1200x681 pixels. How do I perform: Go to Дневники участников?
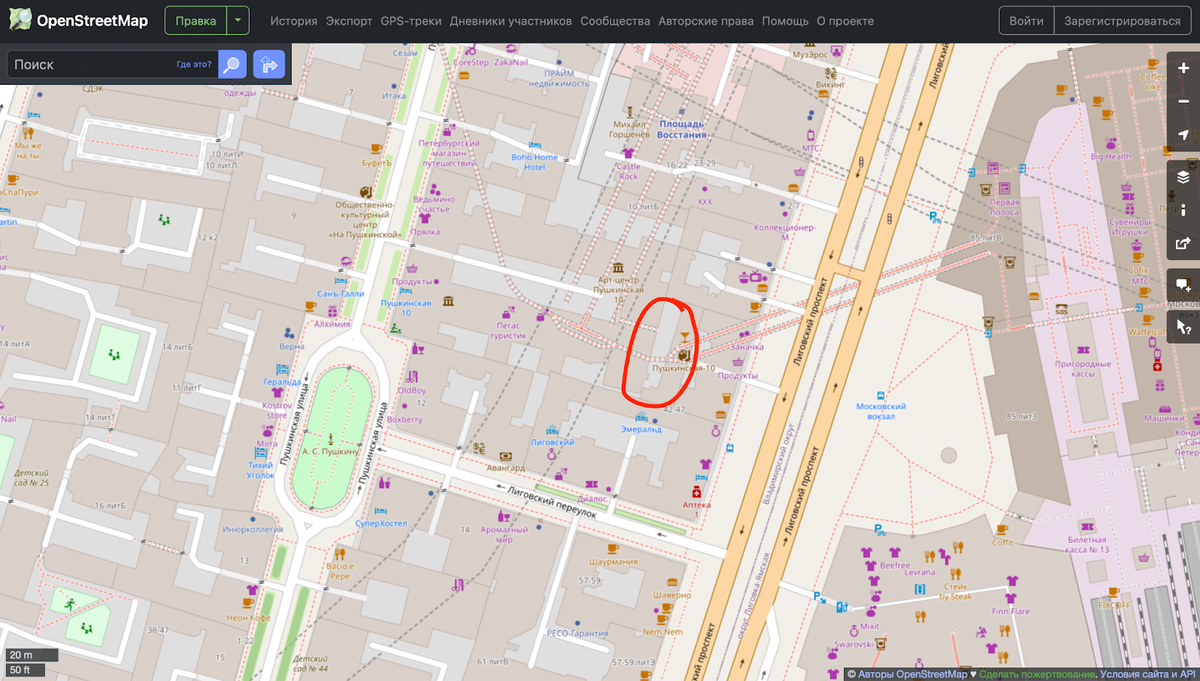511,21
